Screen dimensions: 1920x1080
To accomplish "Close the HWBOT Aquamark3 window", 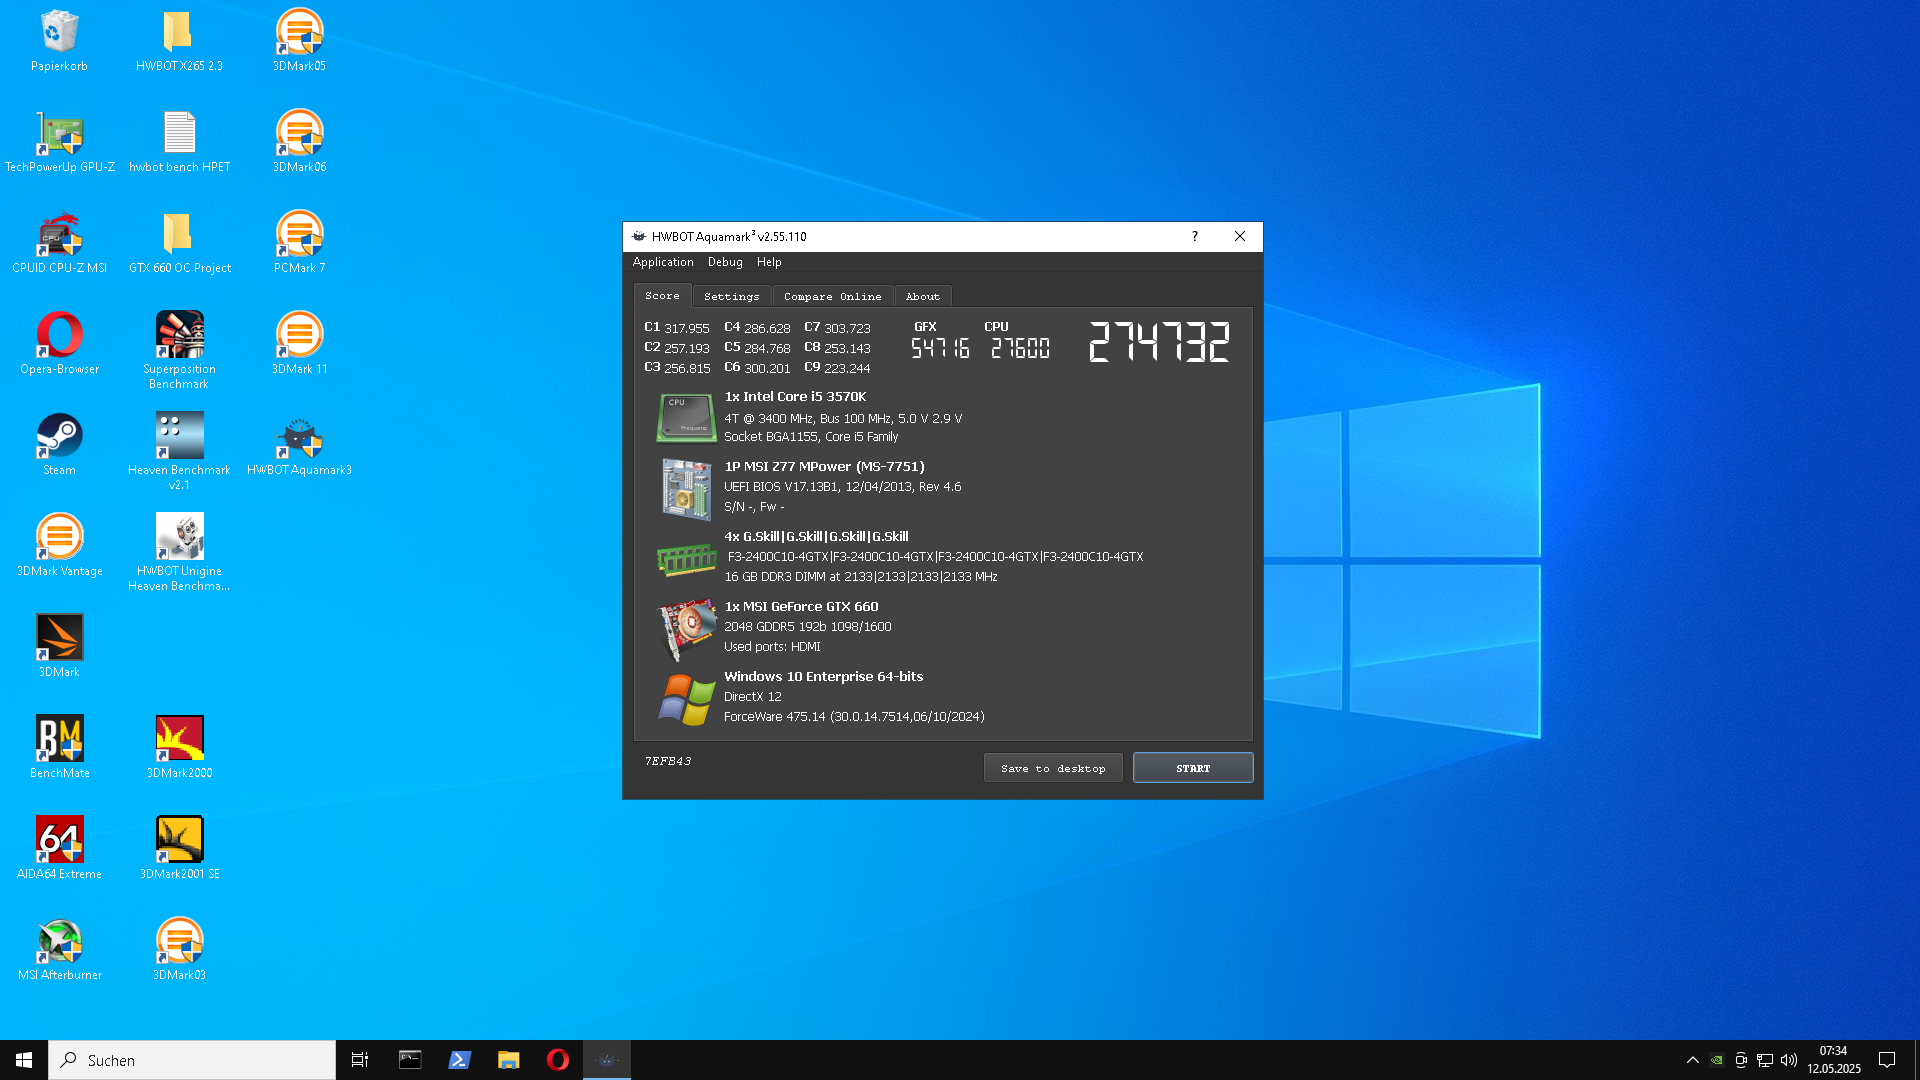I will tap(1240, 236).
